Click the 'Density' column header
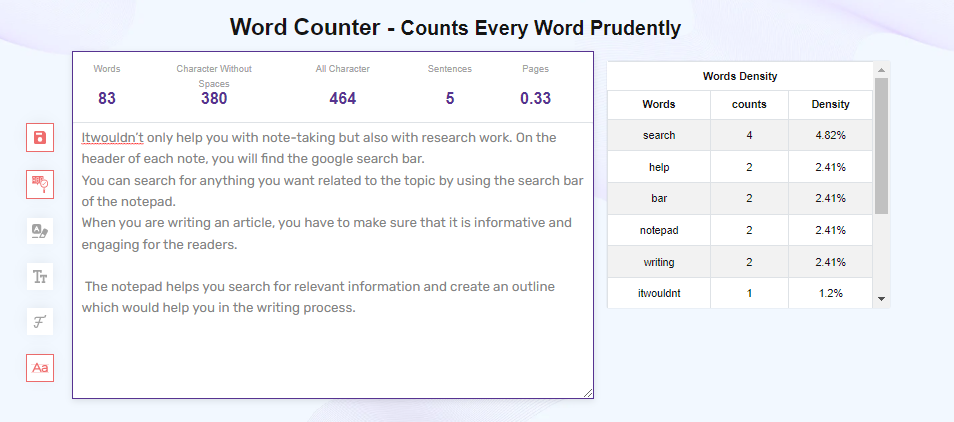 pyautogui.click(x=830, y=105)
